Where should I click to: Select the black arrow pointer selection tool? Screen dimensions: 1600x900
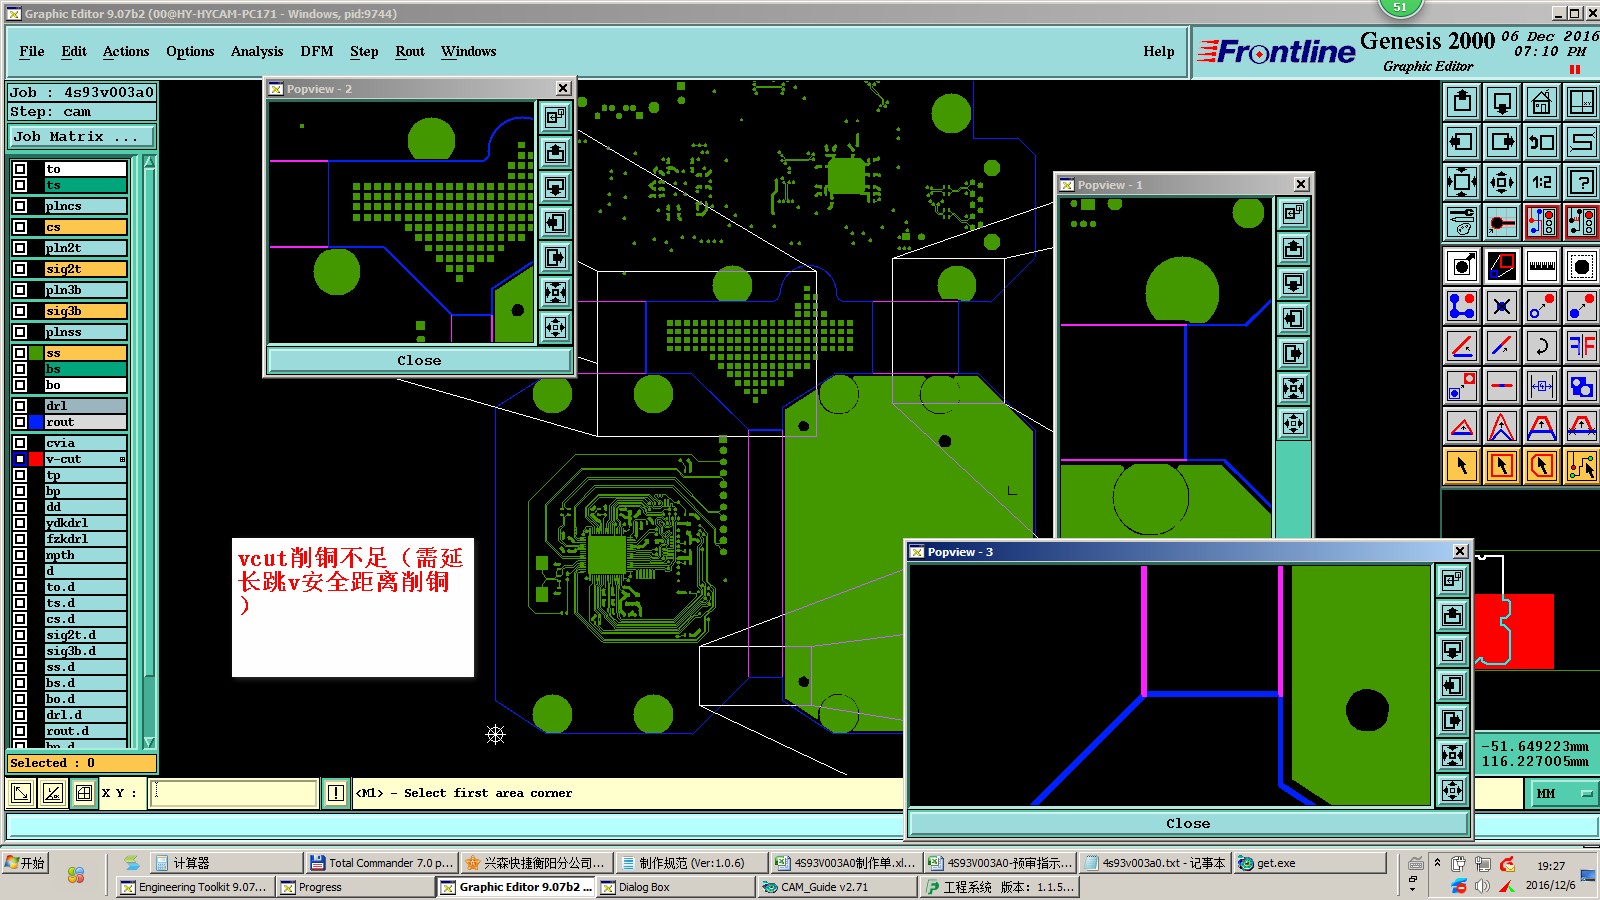coord(1462,466)
